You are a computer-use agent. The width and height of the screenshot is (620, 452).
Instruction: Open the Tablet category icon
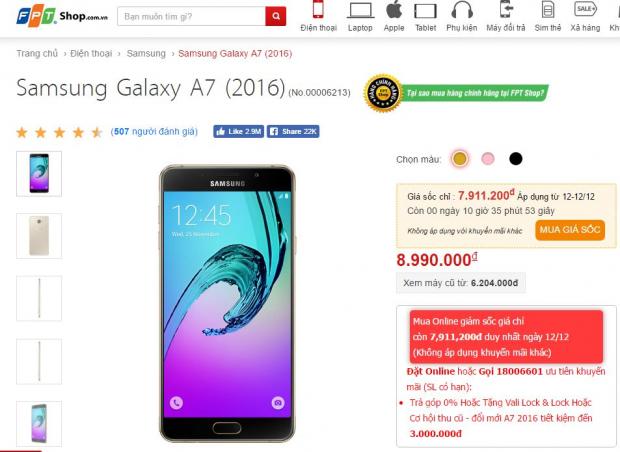click(x=425, y=11)
